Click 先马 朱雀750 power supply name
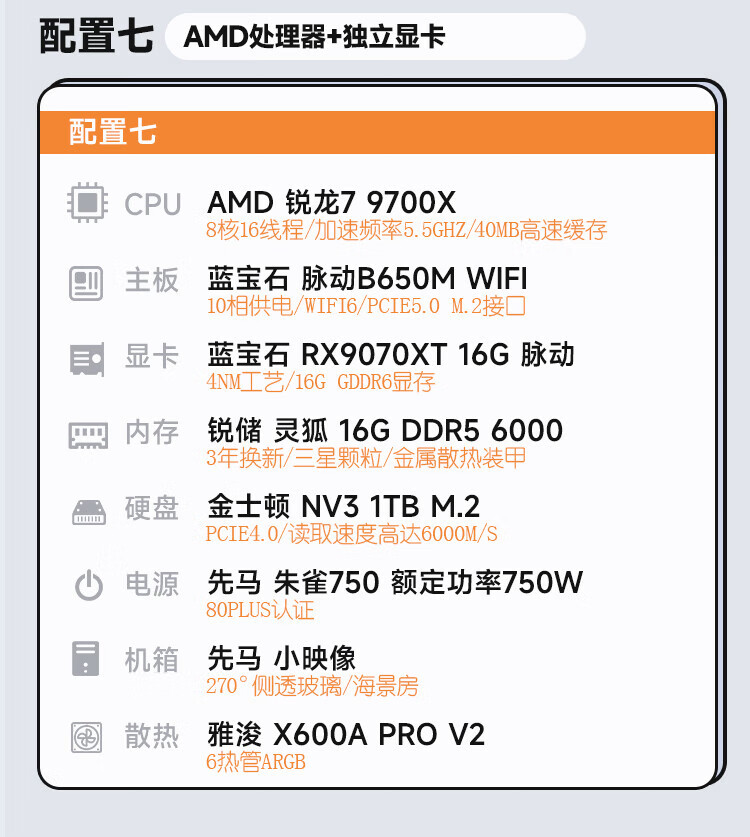The width and height of the screenshot is (750, 837). (x=395, y=582)
